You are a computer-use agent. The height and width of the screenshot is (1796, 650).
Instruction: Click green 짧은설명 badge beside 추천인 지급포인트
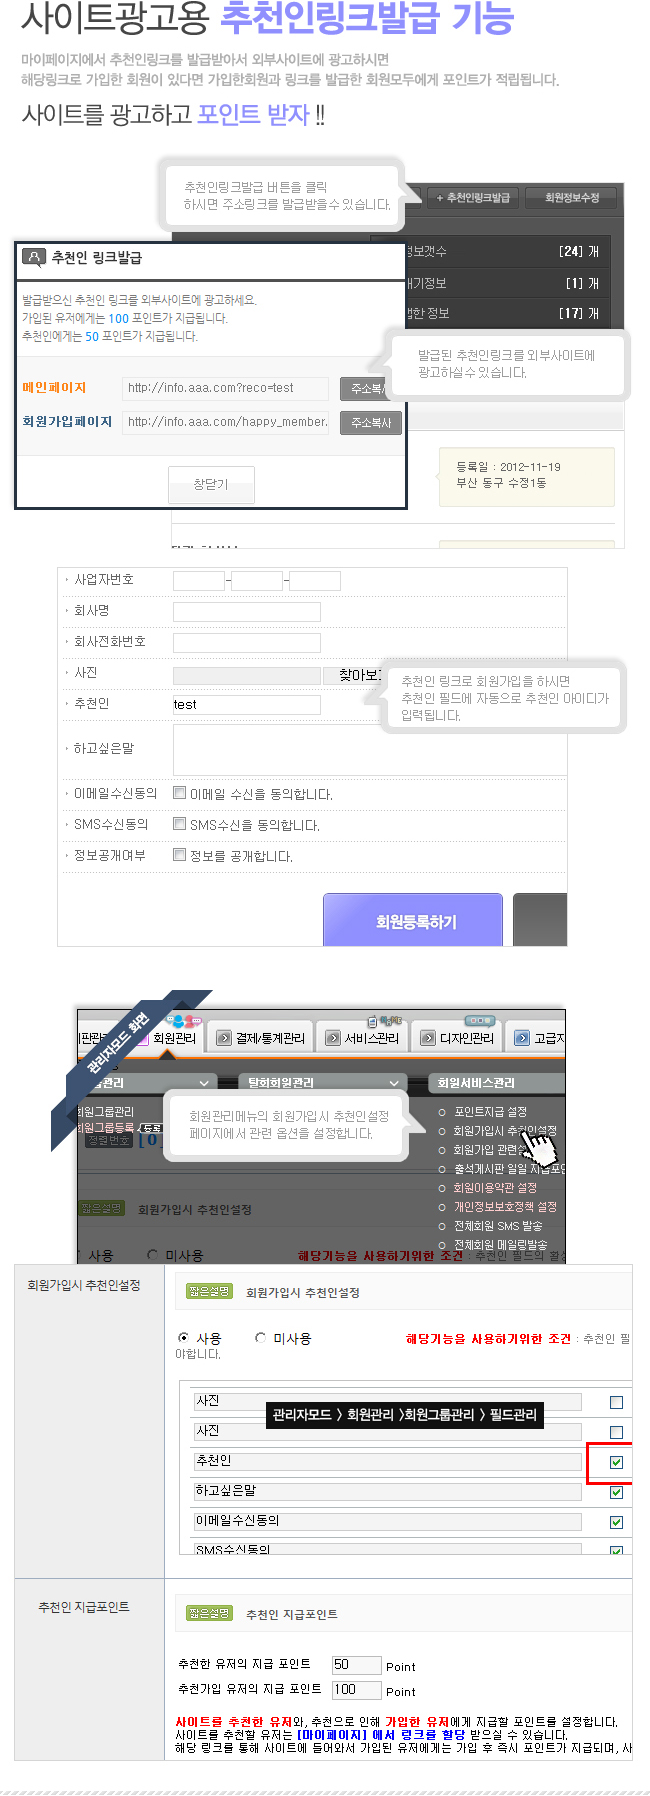209,1613
